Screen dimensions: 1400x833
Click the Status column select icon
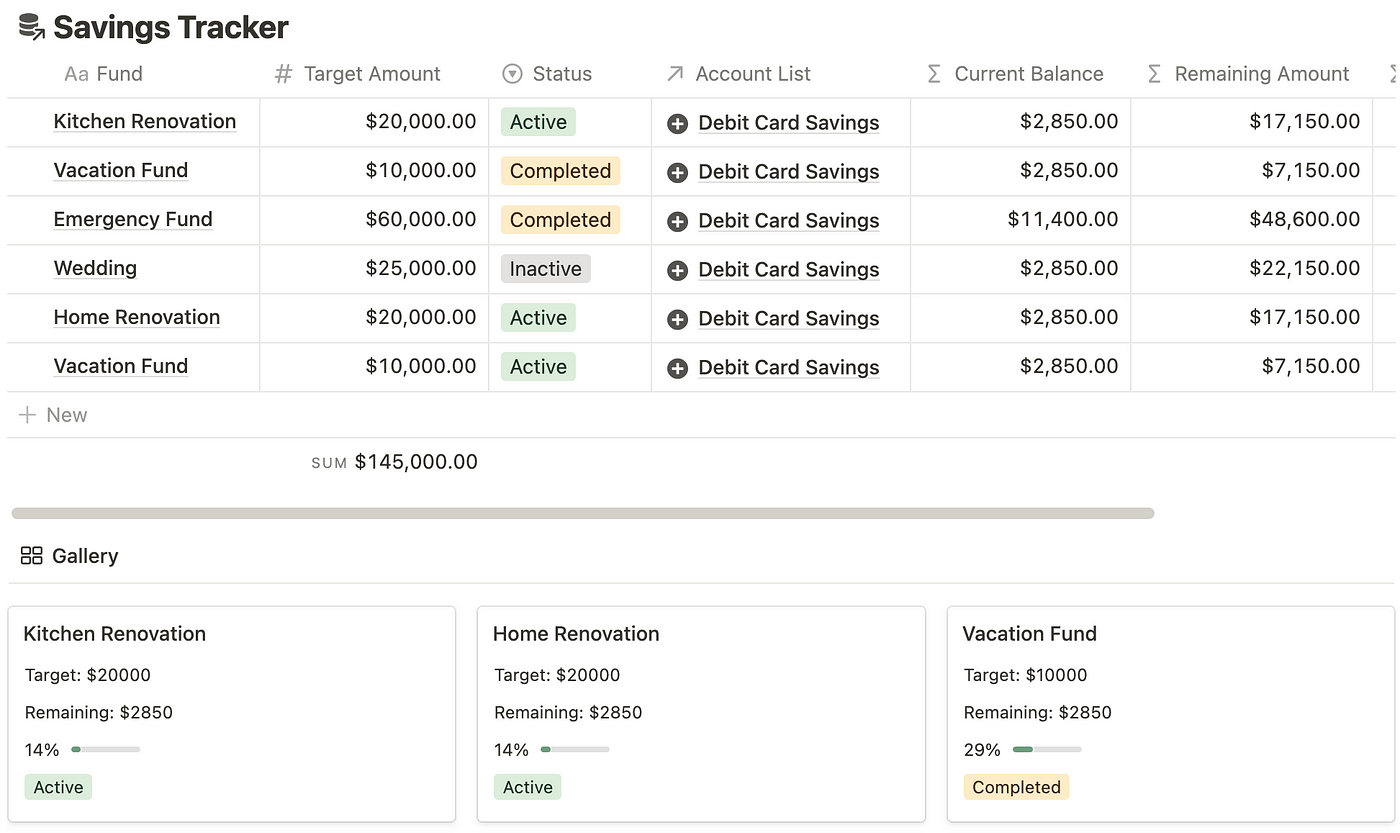512,74
